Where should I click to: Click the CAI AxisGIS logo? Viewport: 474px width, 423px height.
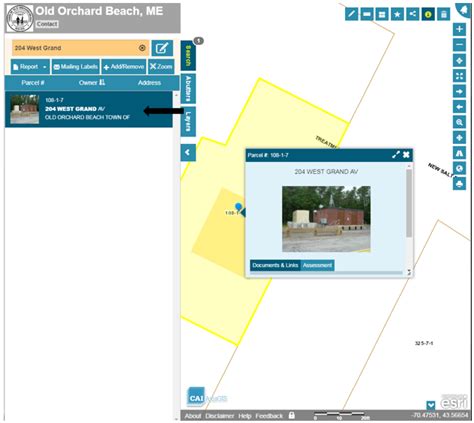click(207, 397)
